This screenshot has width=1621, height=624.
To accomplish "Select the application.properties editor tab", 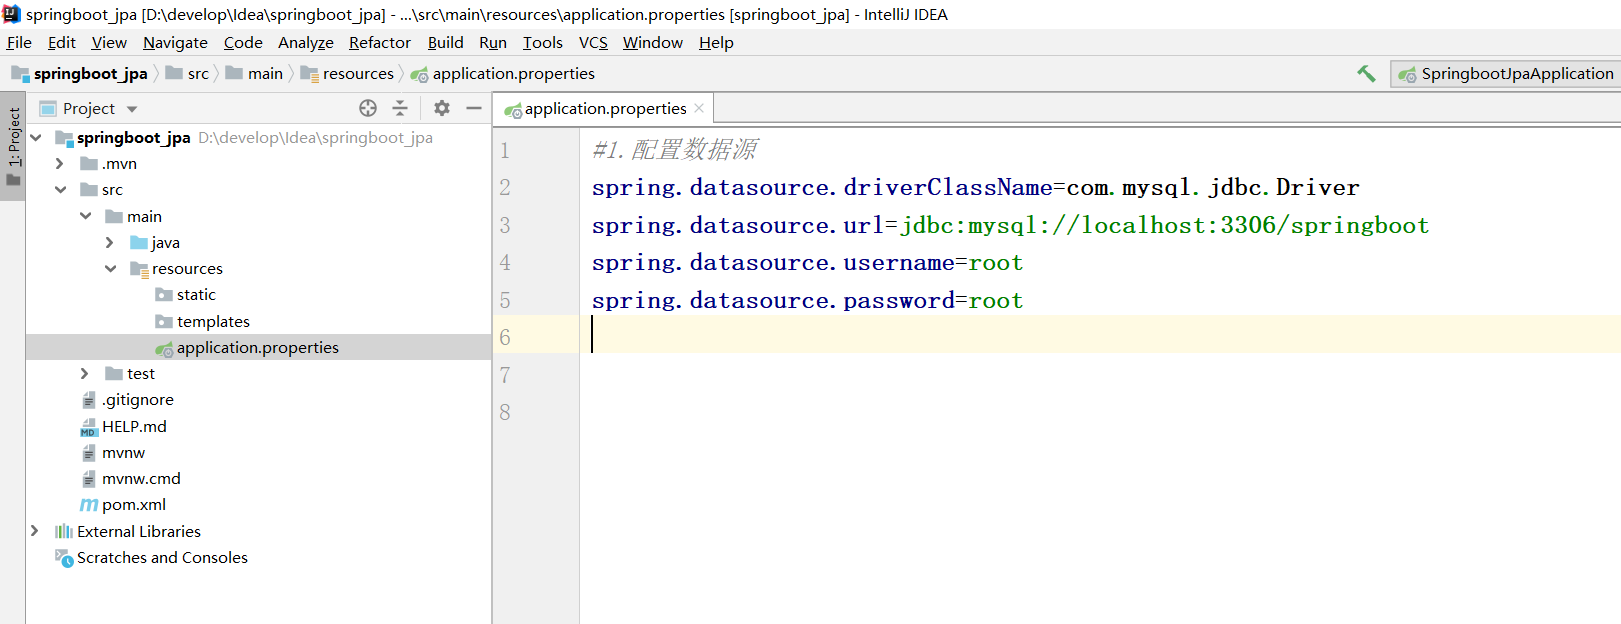I will [x=604, y=108].
